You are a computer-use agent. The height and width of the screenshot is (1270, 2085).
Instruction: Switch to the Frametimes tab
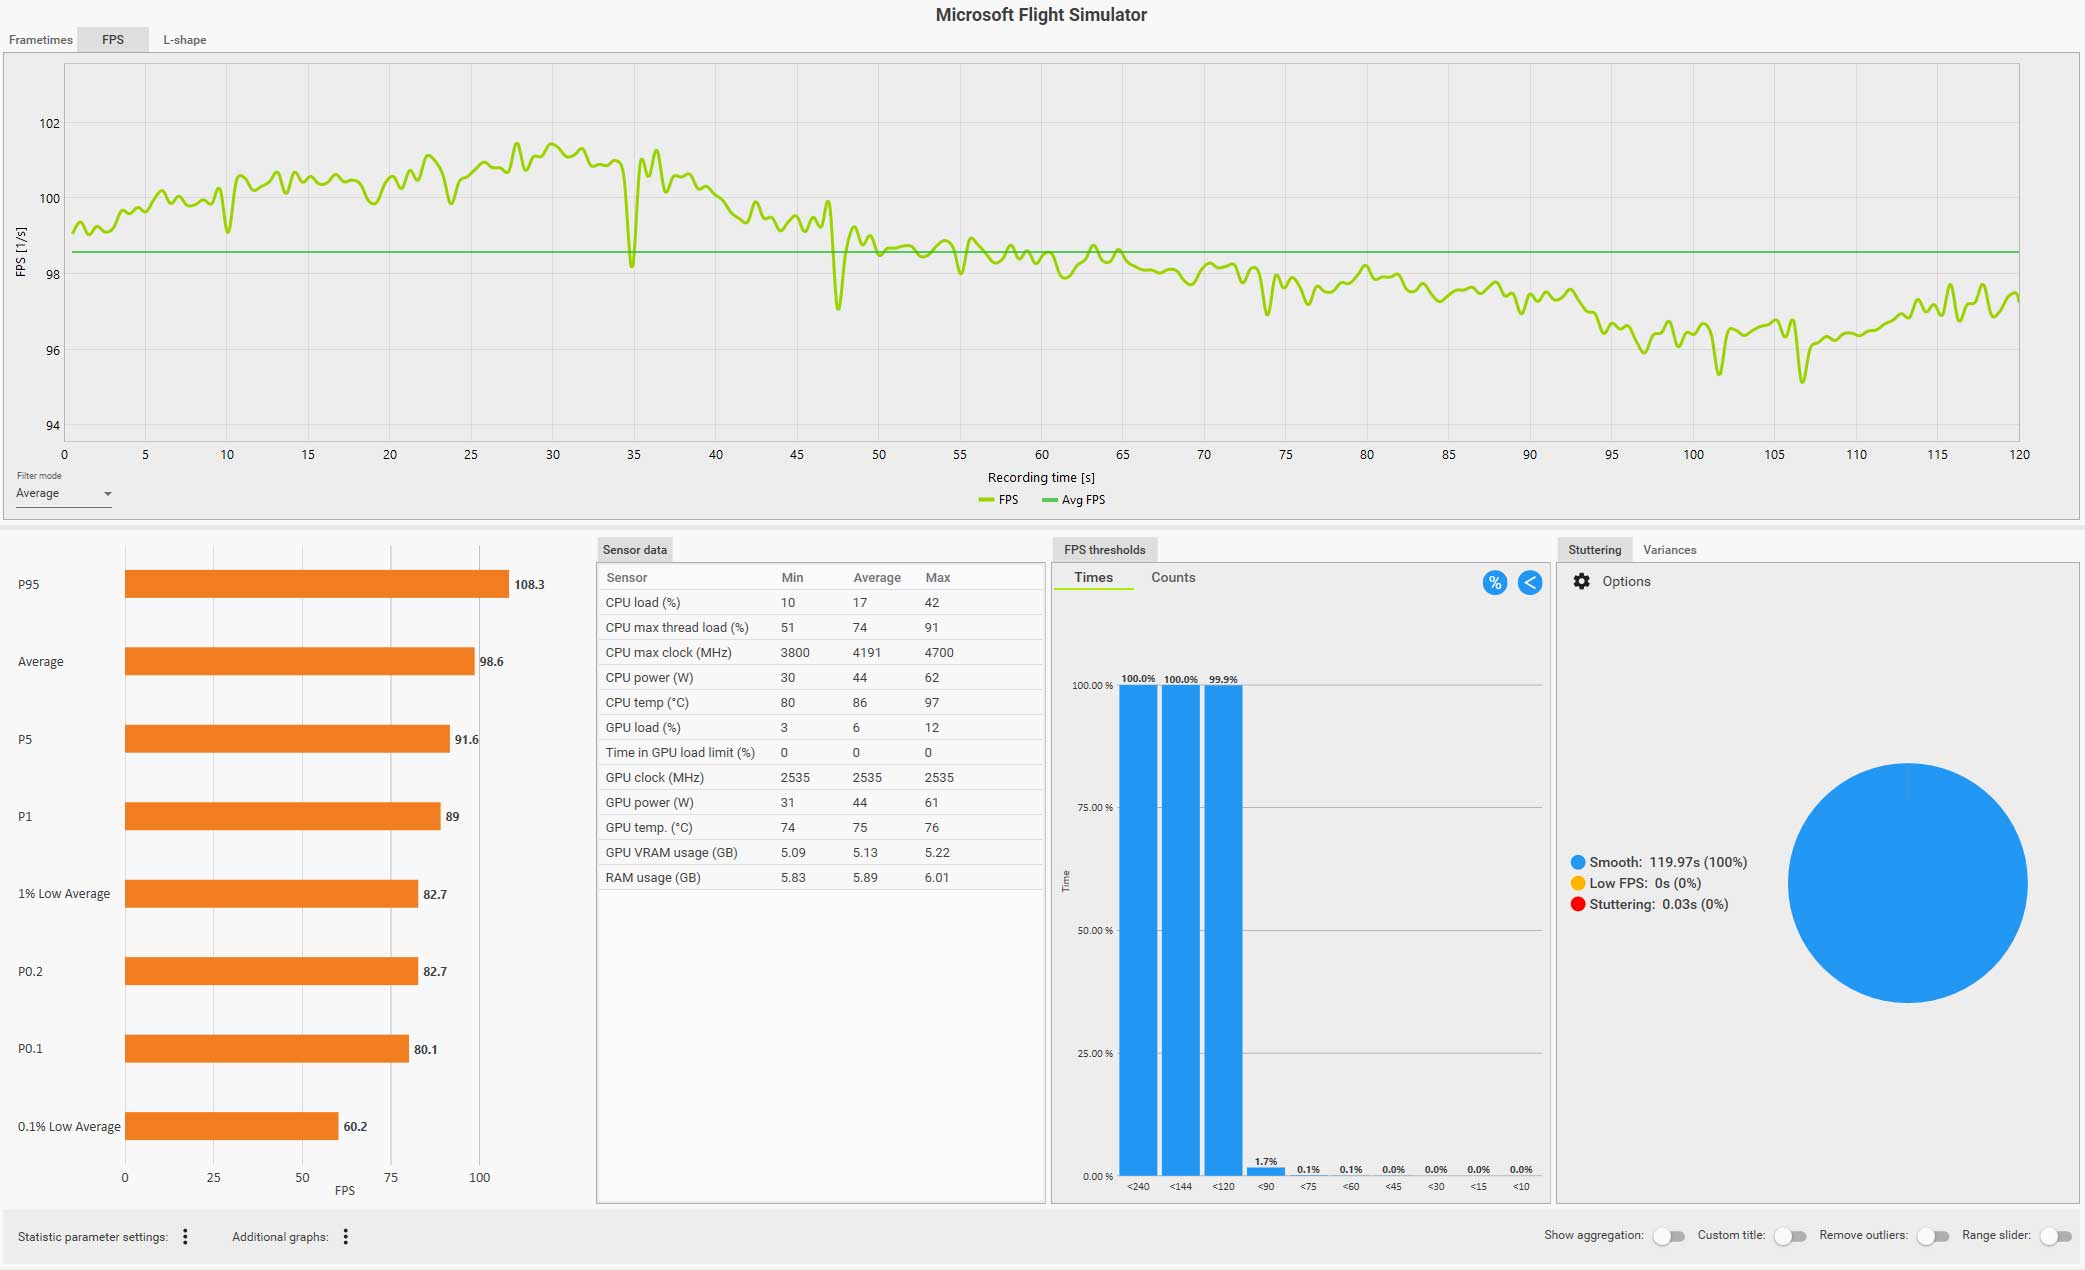[x=41, y=40]
